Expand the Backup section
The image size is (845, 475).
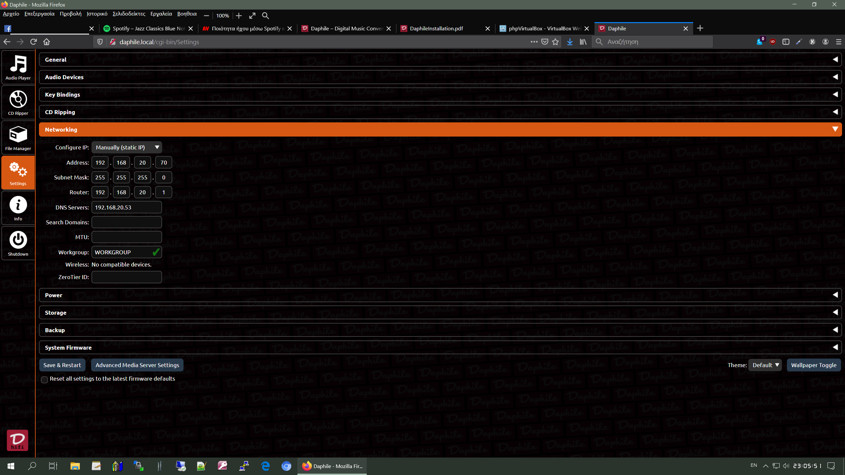tap(440, 330)
